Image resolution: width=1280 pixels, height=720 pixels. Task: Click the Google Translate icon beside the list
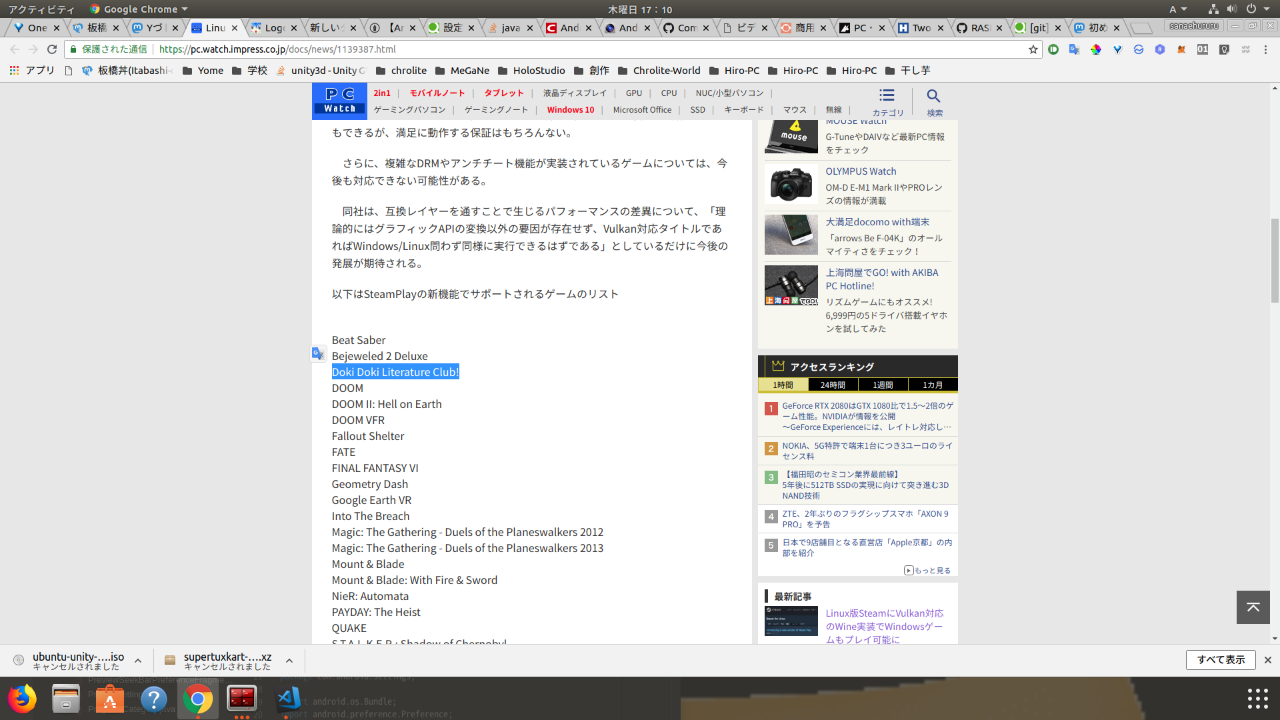pyautogui.click(x=318, y=353)
